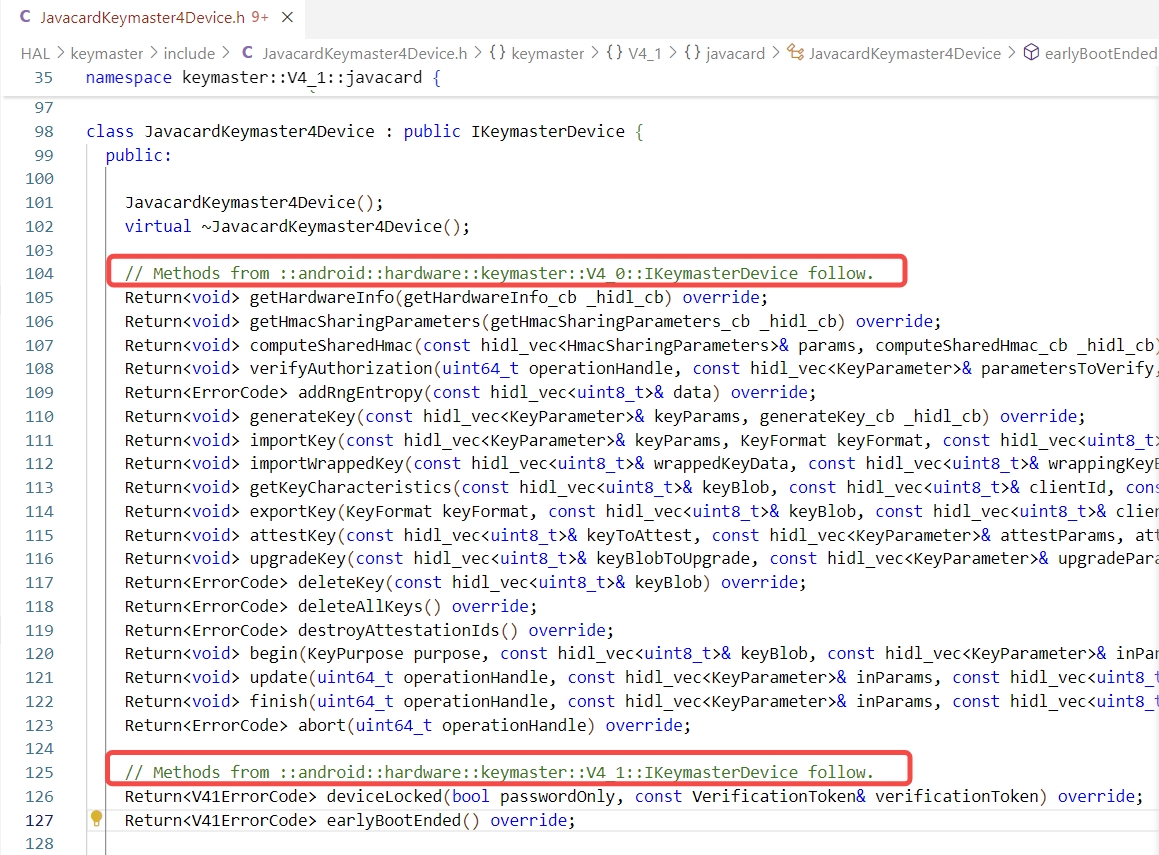Click the C icon before JavacardKeymaster4Device.h breadcrumb
1159x855 pixels.
(247, 53)
